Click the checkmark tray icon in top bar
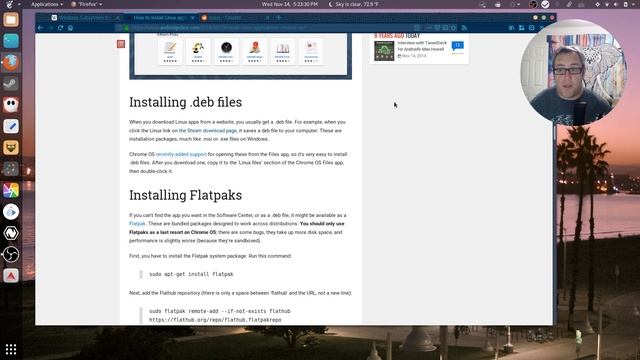This screenshot has width=640, height=360. point(545,4)
